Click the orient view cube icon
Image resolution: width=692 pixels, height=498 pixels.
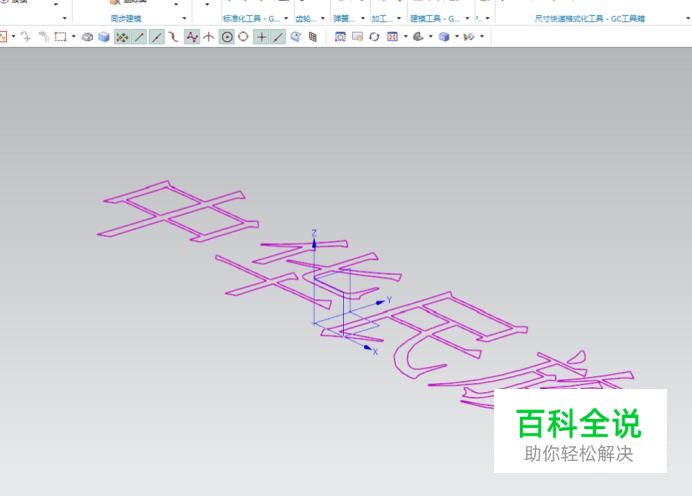pos(444,37)
